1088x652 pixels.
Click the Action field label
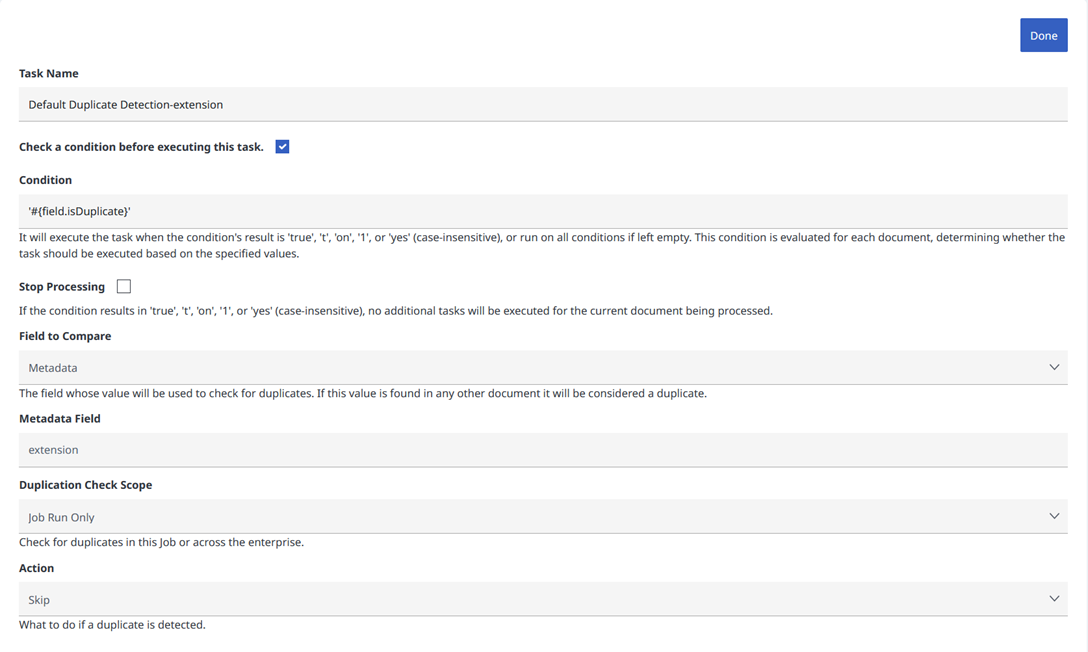tap(37, 568)
